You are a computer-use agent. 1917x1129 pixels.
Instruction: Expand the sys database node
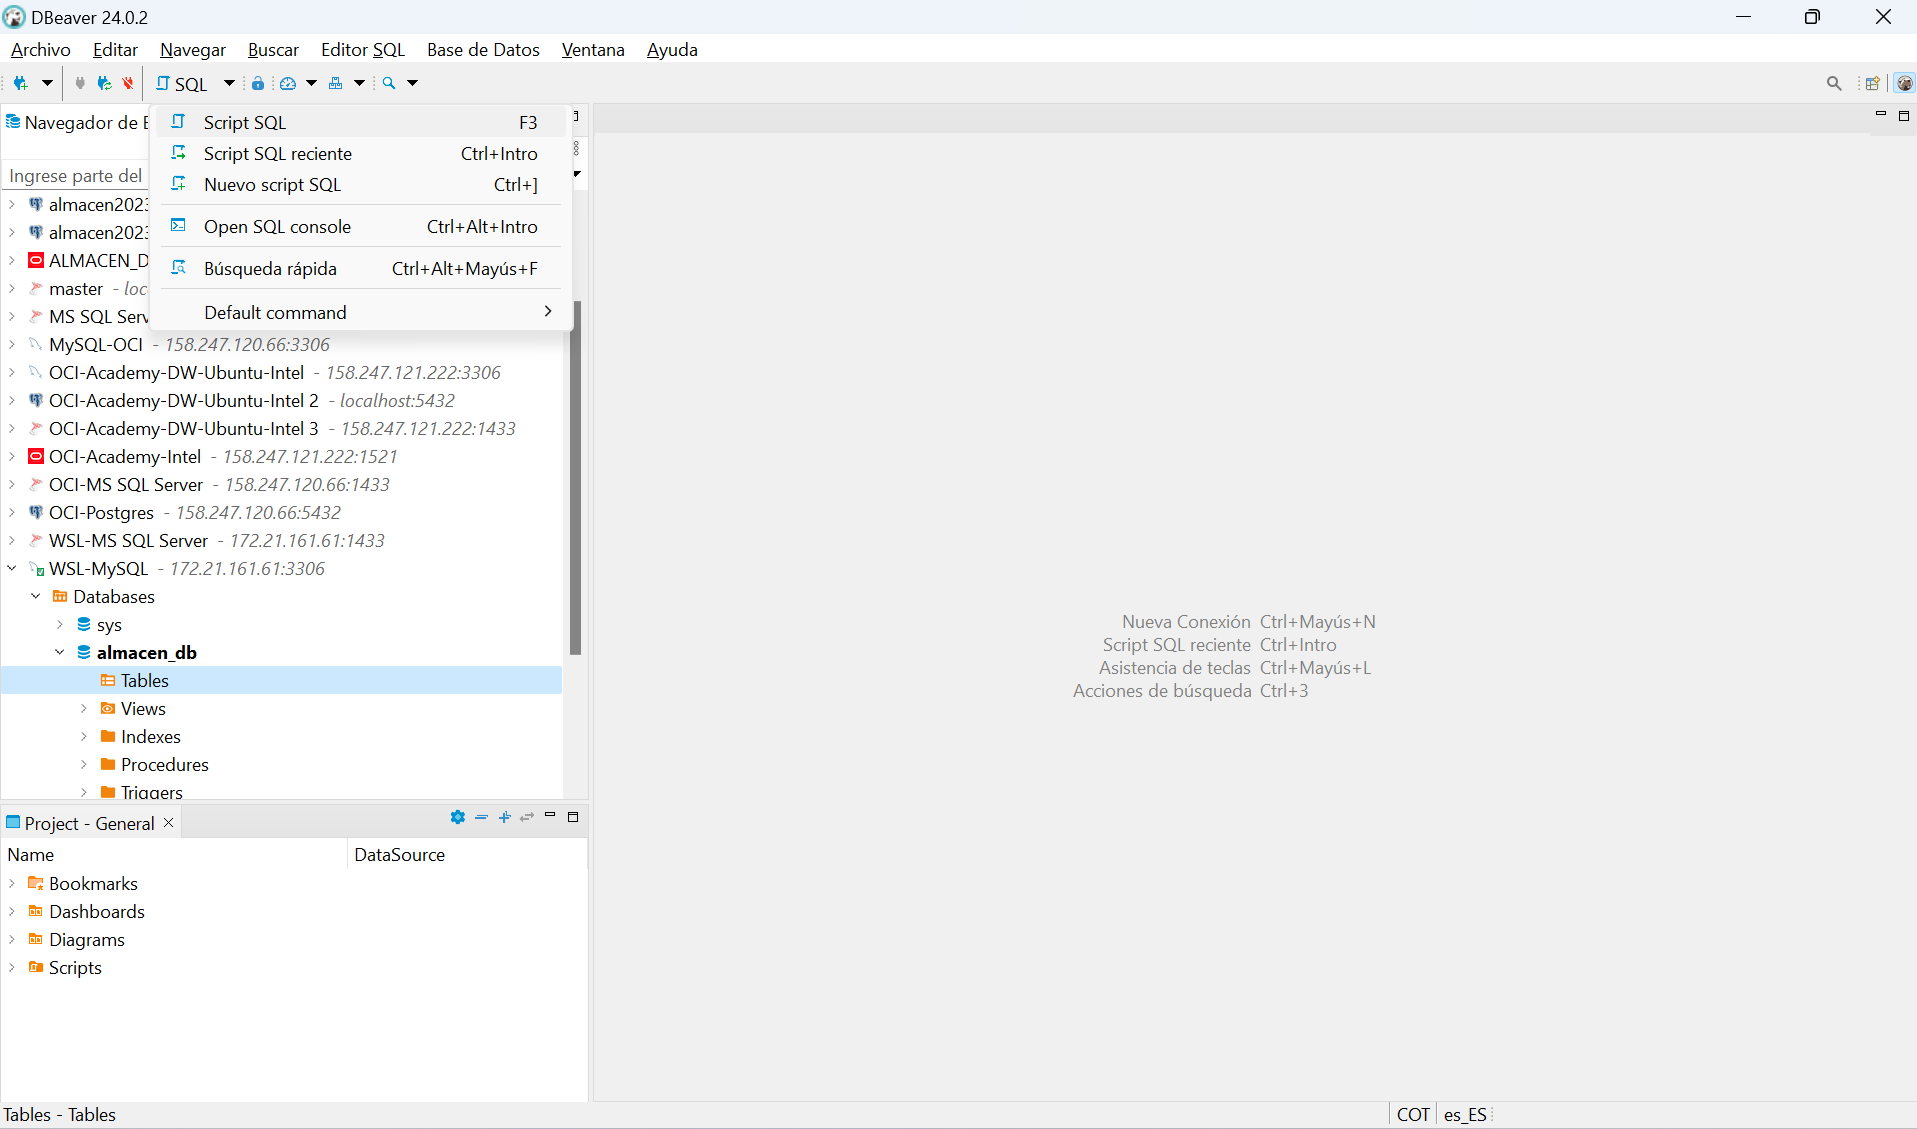point(60,624)
